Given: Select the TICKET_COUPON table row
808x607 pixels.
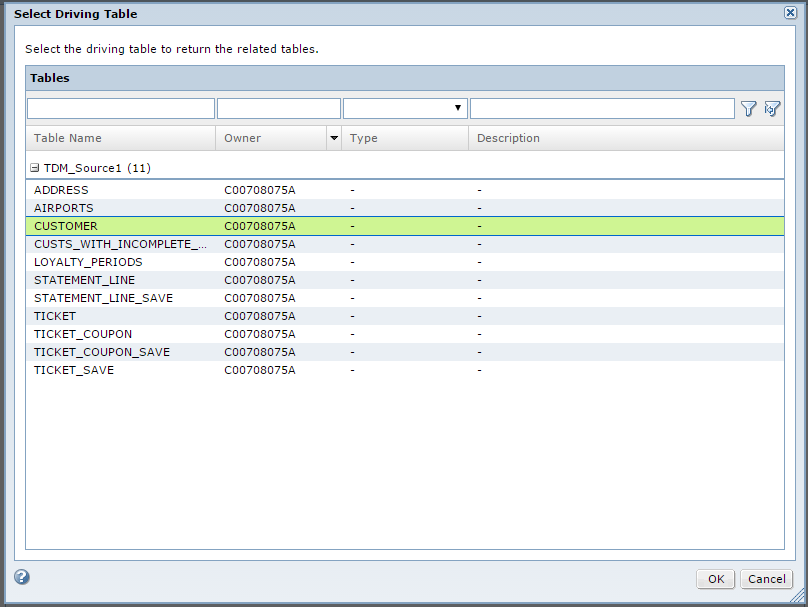Looking at the screenshot, I should 405,334.
